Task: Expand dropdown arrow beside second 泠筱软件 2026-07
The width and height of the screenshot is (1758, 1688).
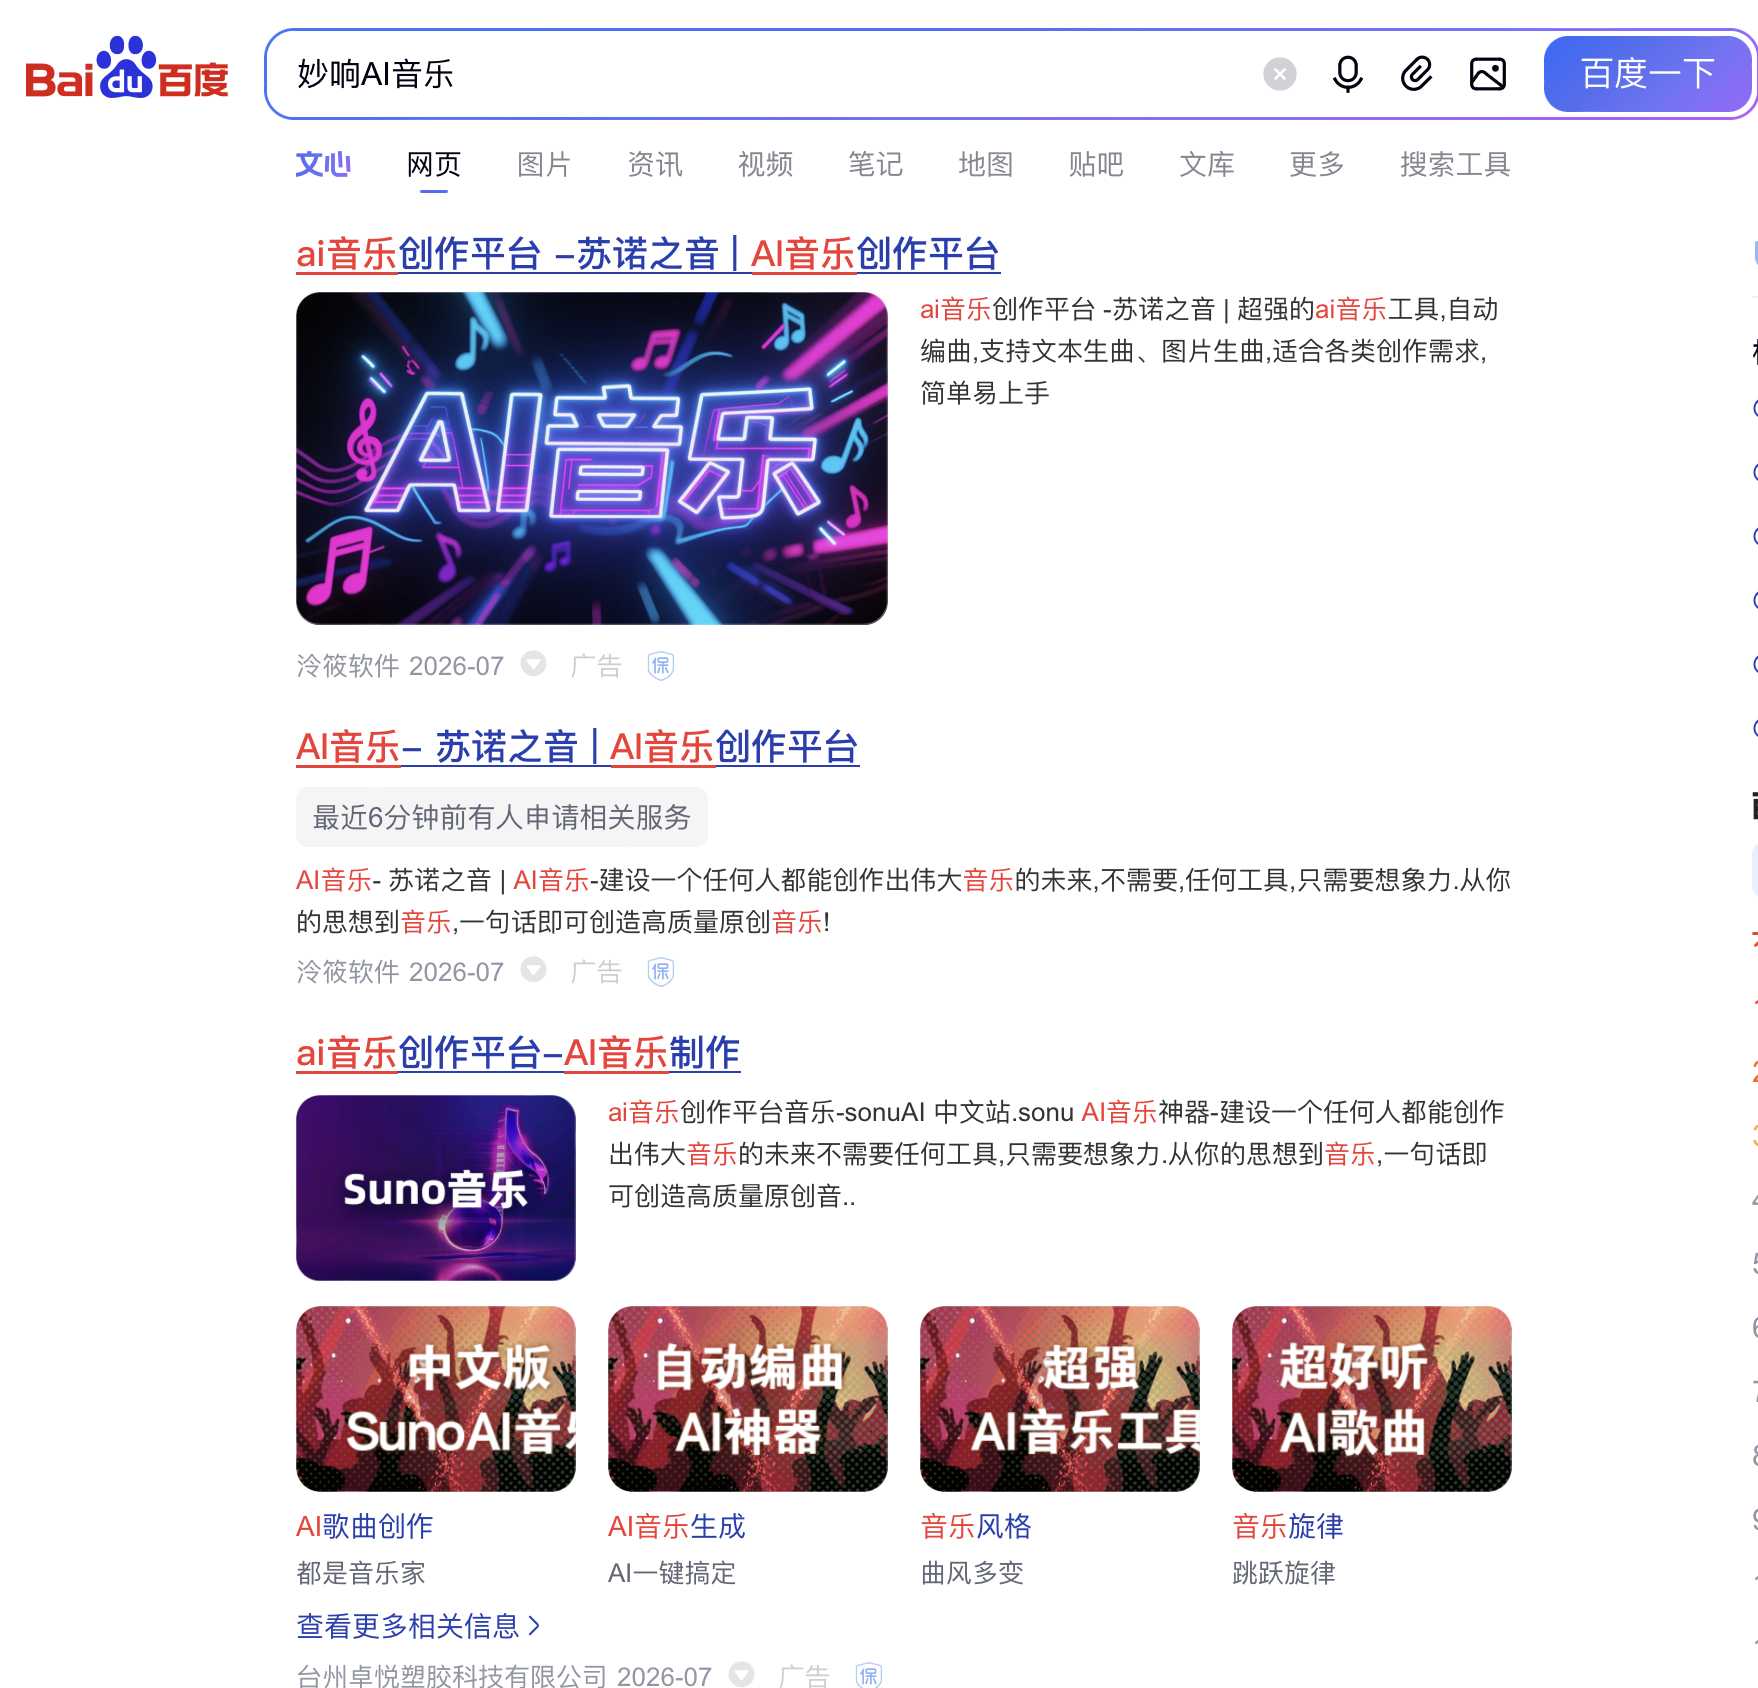Action: pos(534,970)
